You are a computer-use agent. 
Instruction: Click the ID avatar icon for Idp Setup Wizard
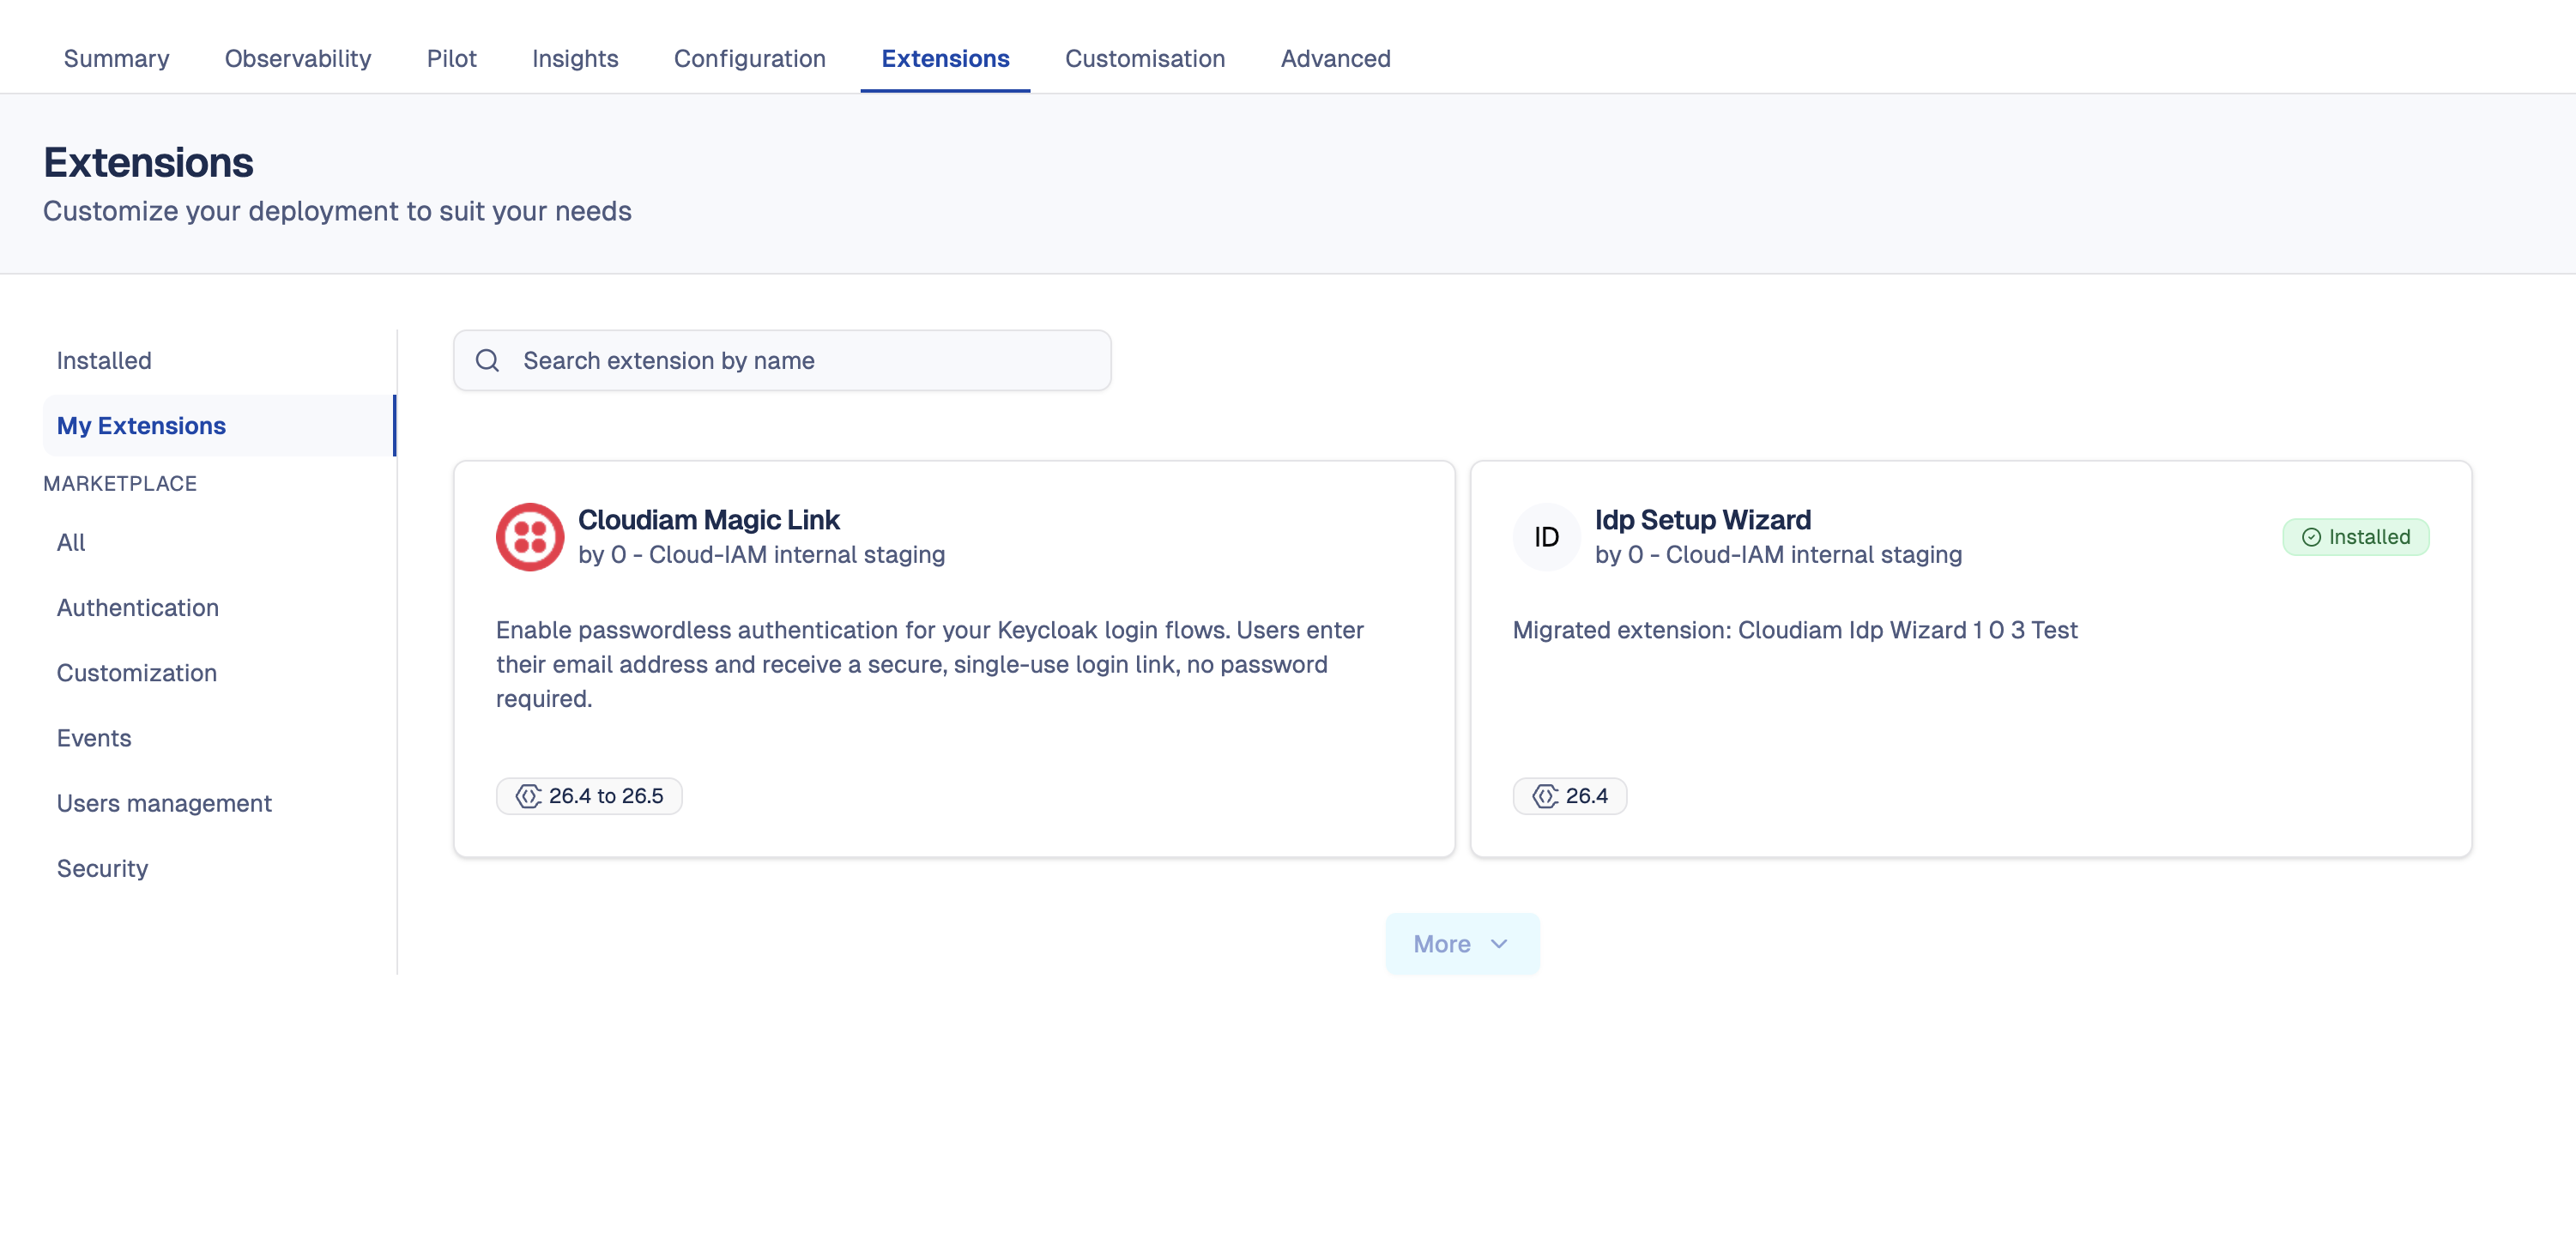1546,537
